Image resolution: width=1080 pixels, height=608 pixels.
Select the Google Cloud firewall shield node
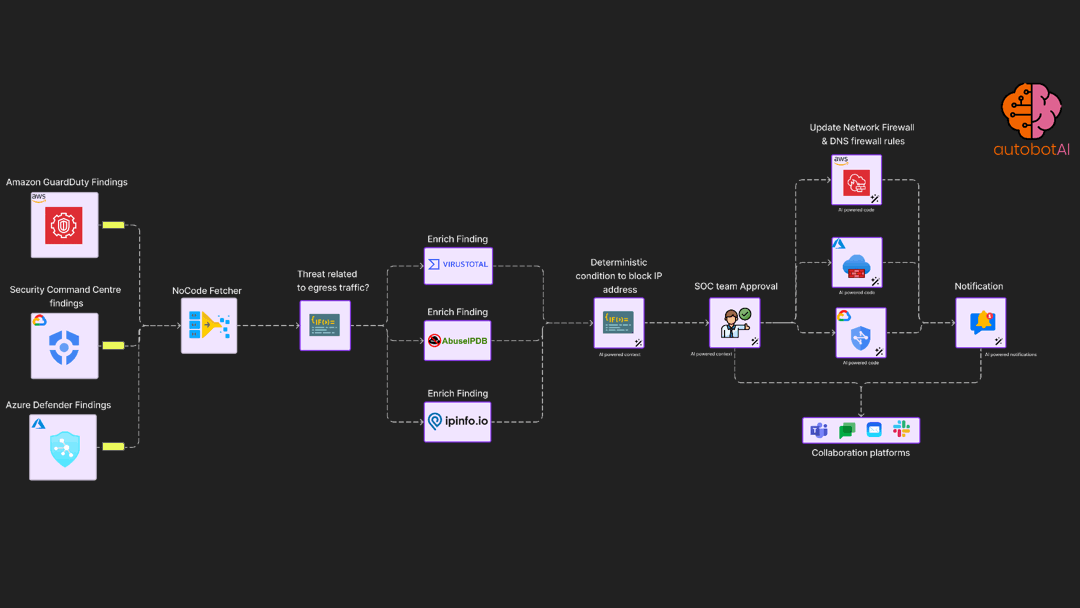point(861,333)
